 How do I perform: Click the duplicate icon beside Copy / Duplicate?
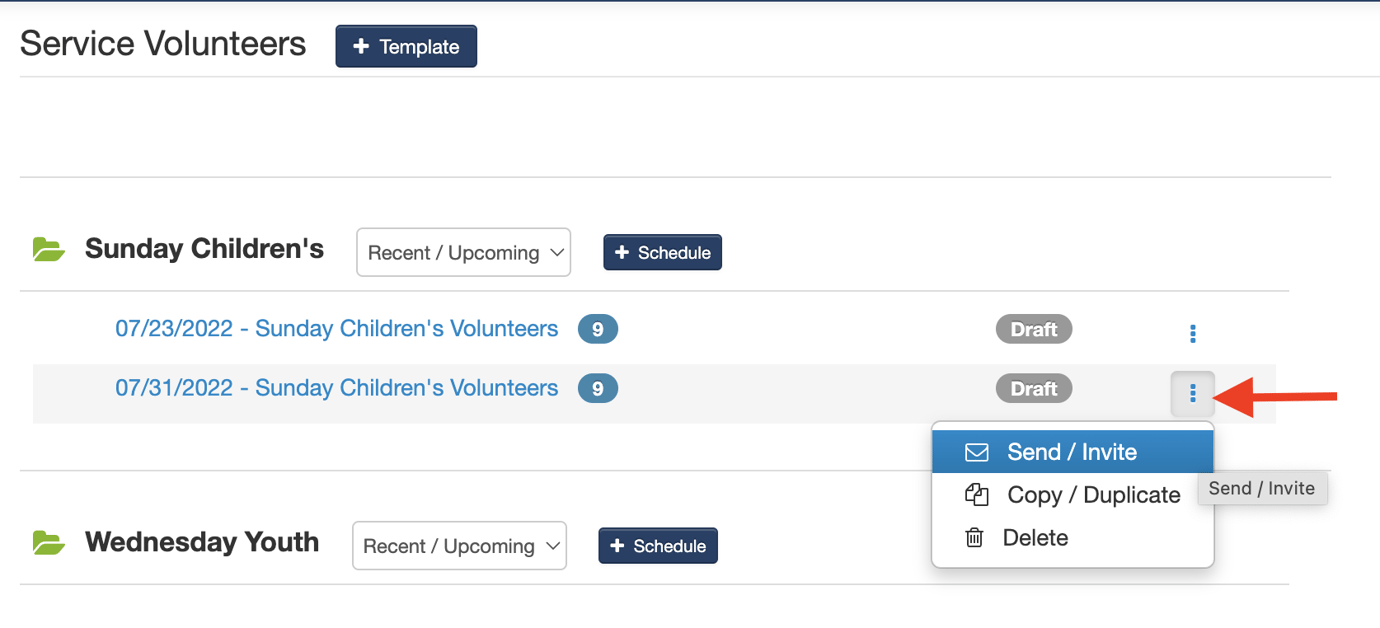click(x=975, y=495)
